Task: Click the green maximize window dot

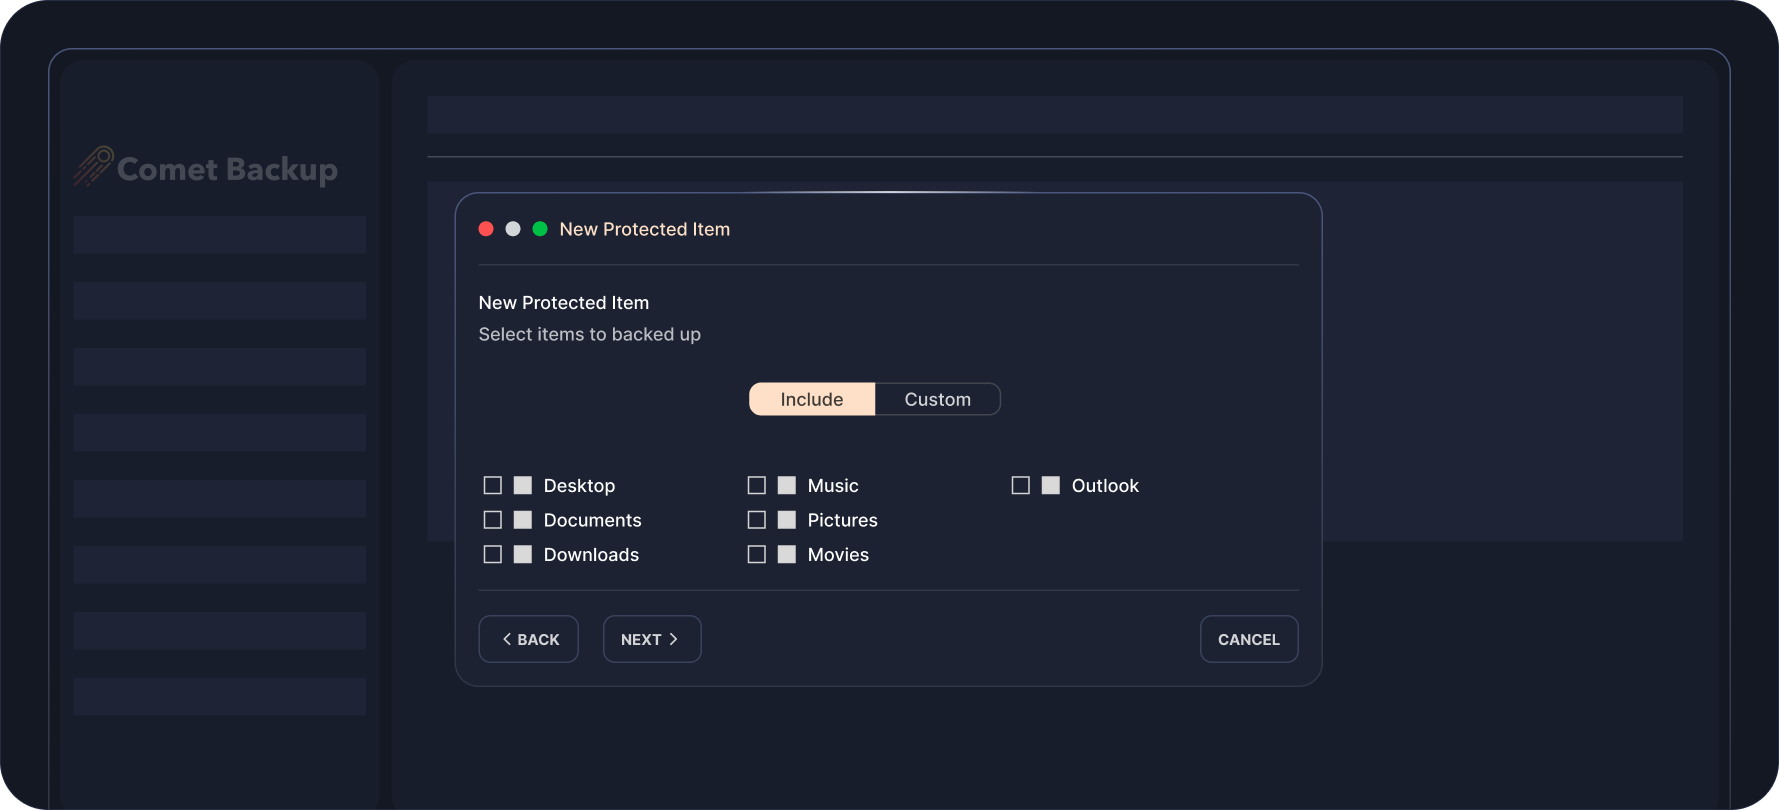Action: click(540, 229)
